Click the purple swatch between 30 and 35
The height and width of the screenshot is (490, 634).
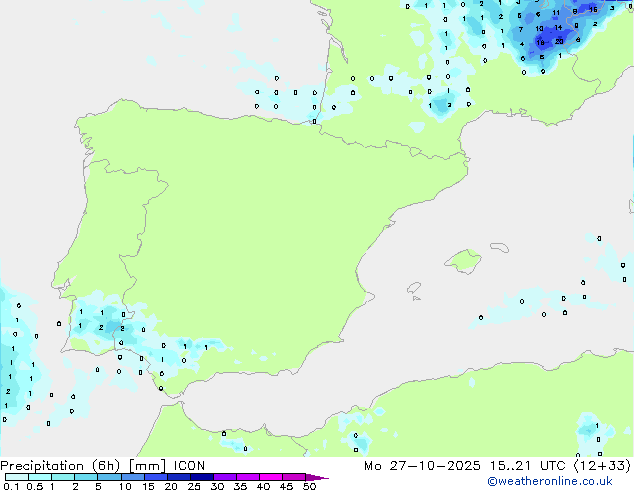click(x=225, y=477)
